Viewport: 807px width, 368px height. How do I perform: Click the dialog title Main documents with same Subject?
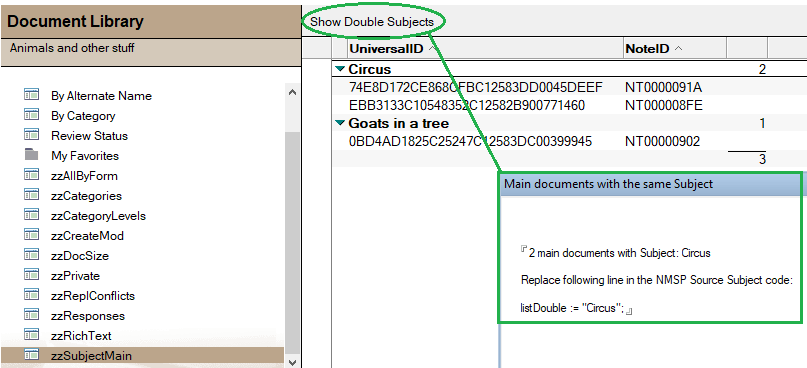(608, 184)
